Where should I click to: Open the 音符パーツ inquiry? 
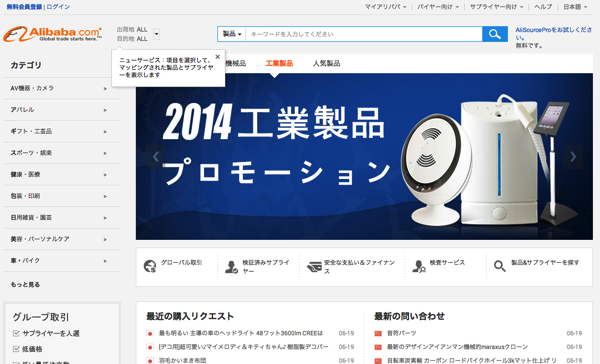click(401, 333)
